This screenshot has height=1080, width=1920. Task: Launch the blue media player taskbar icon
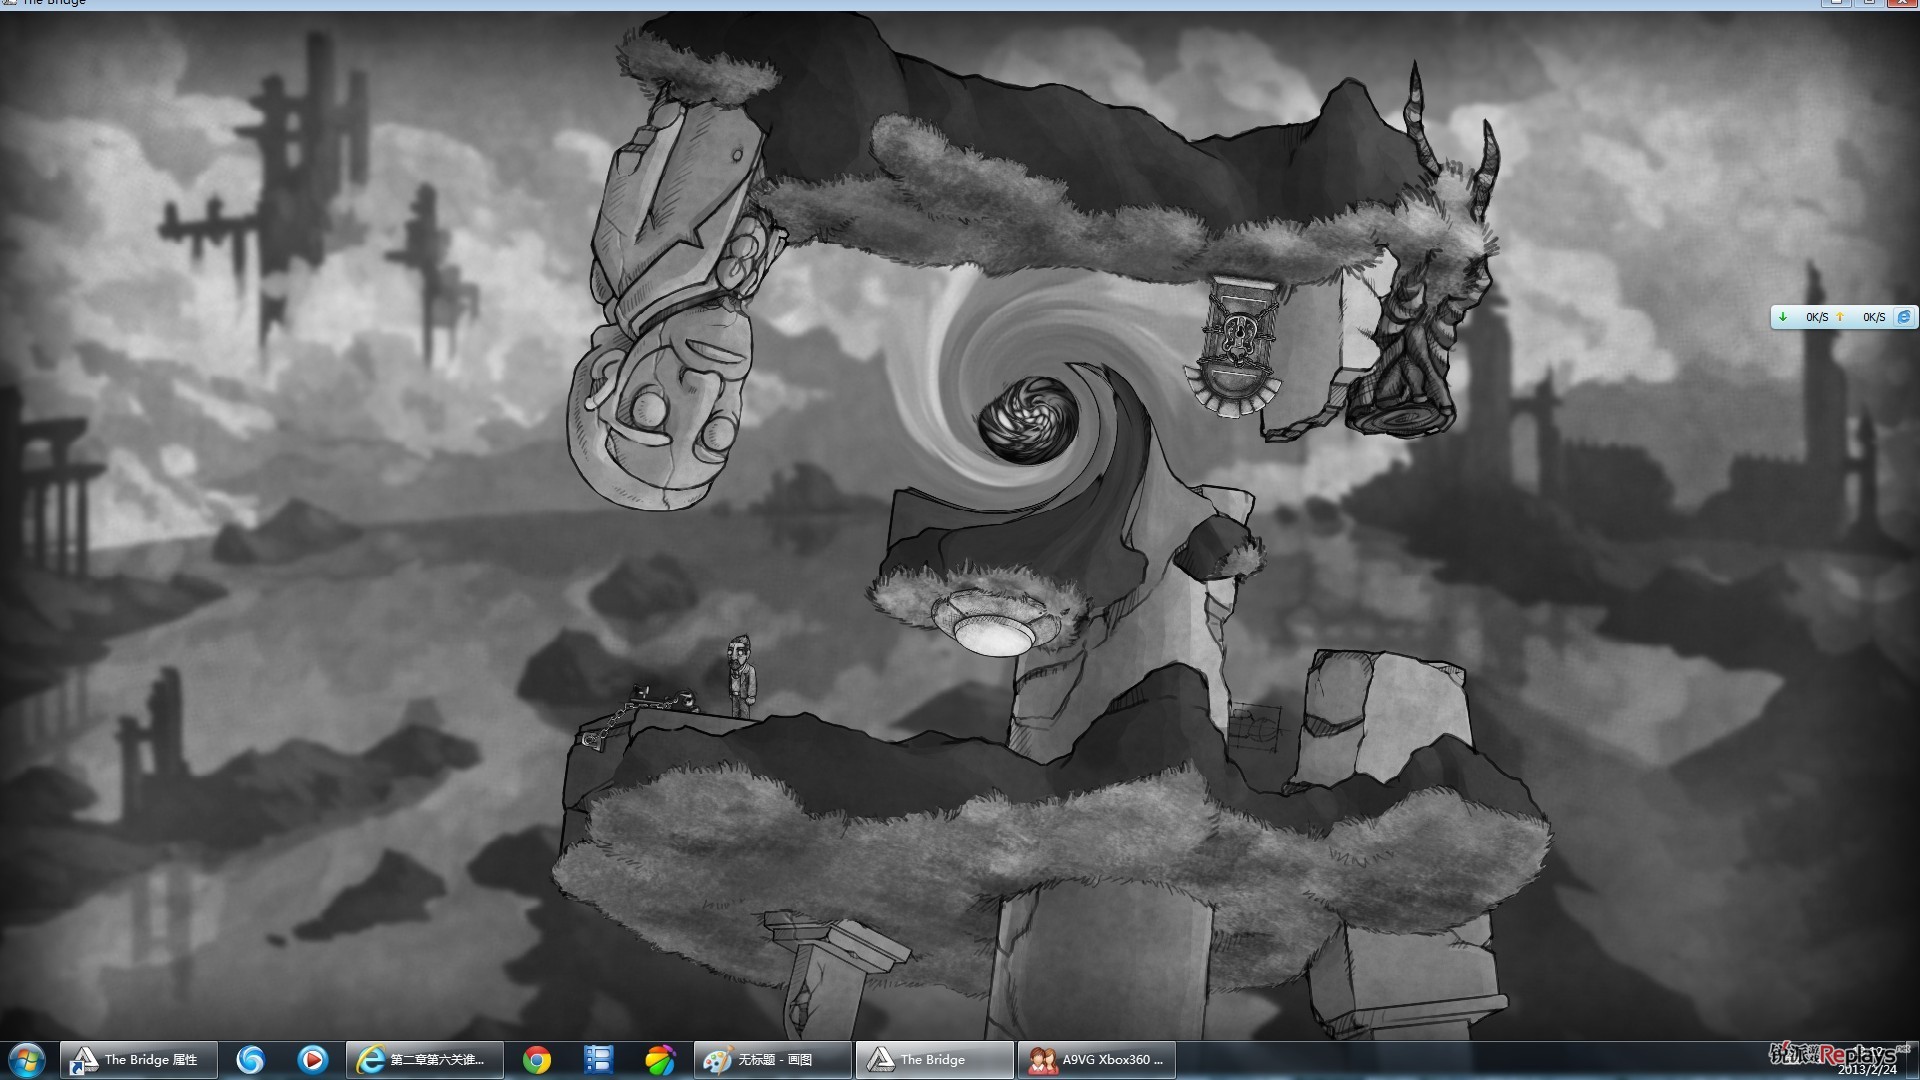point(313,1060)
